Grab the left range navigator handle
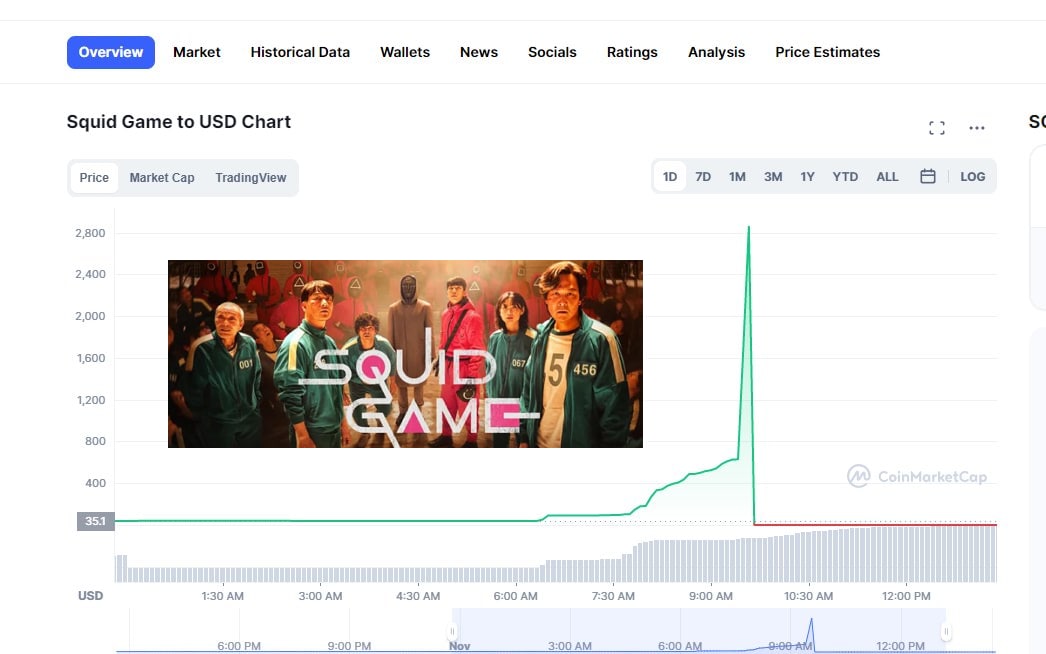Image resolution: width=1046 pixels, height=654 pixels. click(452, 631)
